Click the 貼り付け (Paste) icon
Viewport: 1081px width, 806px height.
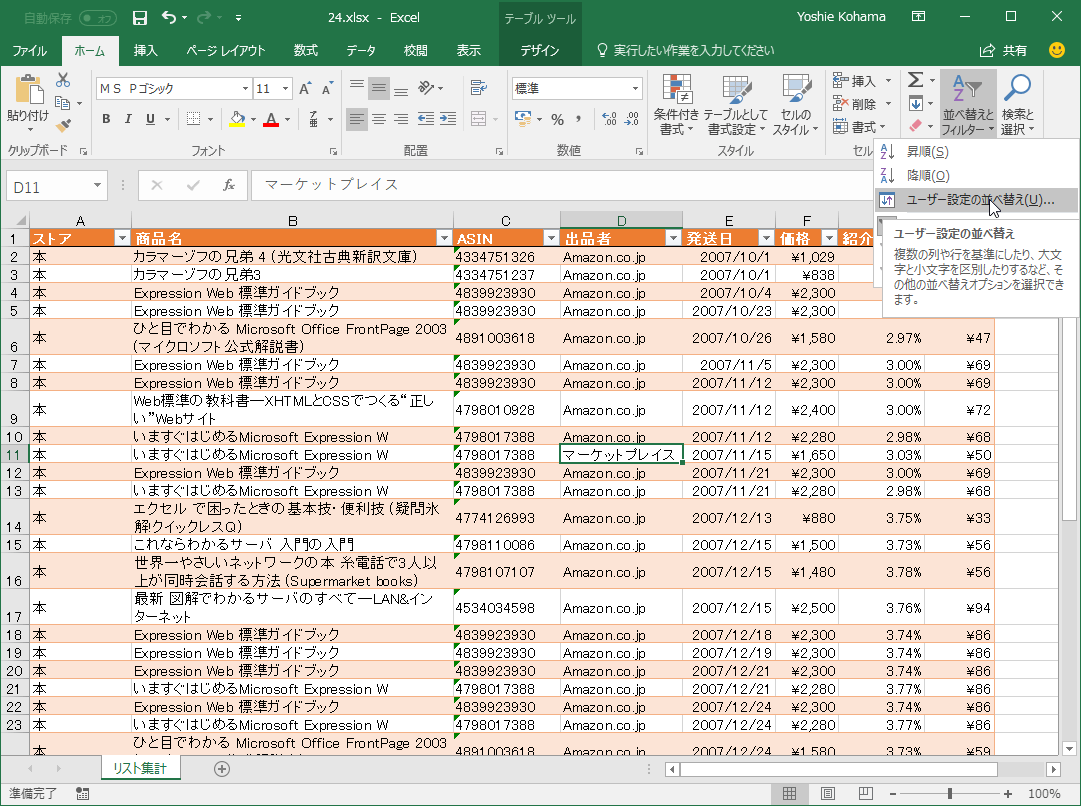click(30, 90)
